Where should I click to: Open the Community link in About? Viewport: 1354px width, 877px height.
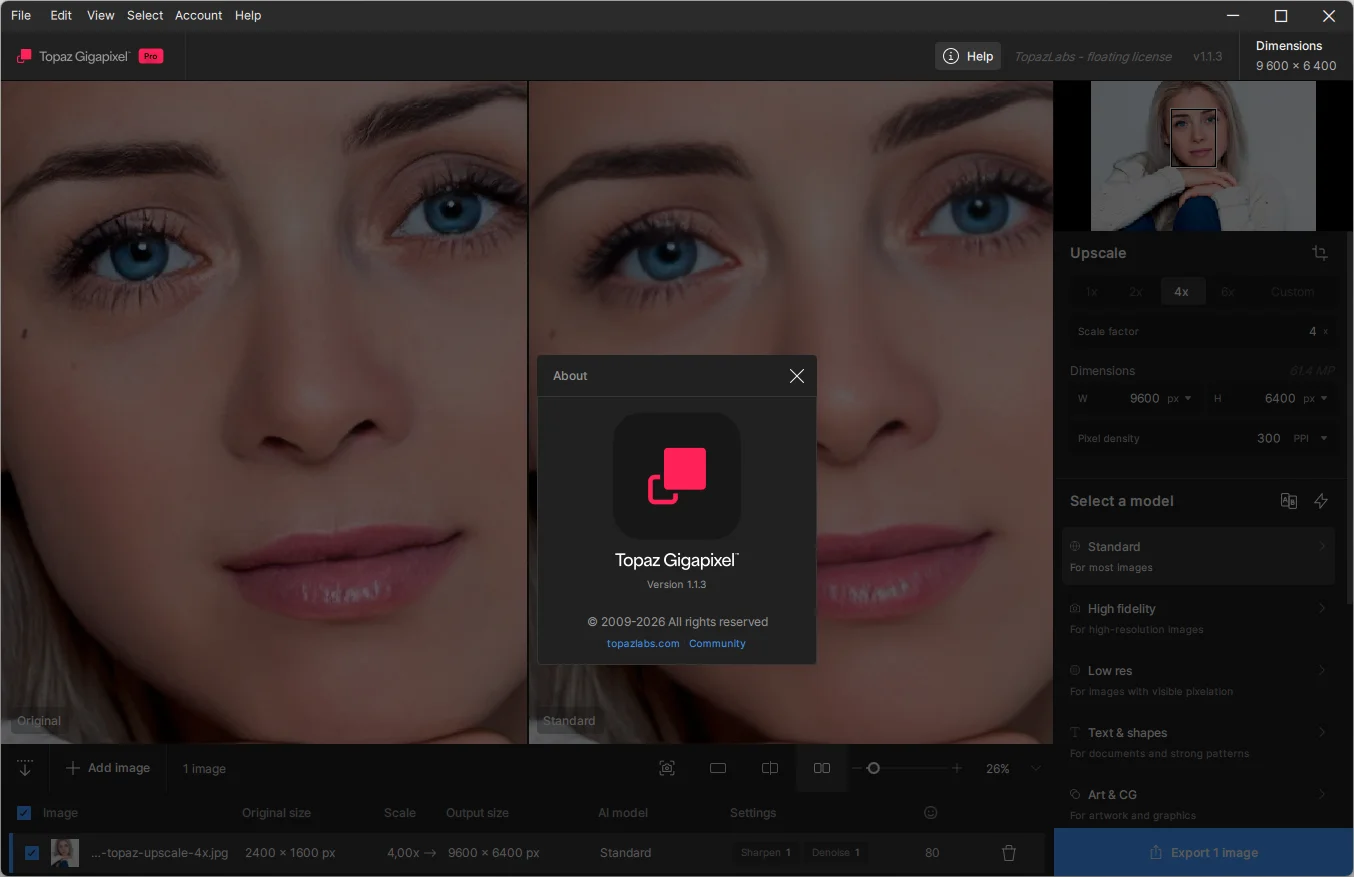click(717, 644)
